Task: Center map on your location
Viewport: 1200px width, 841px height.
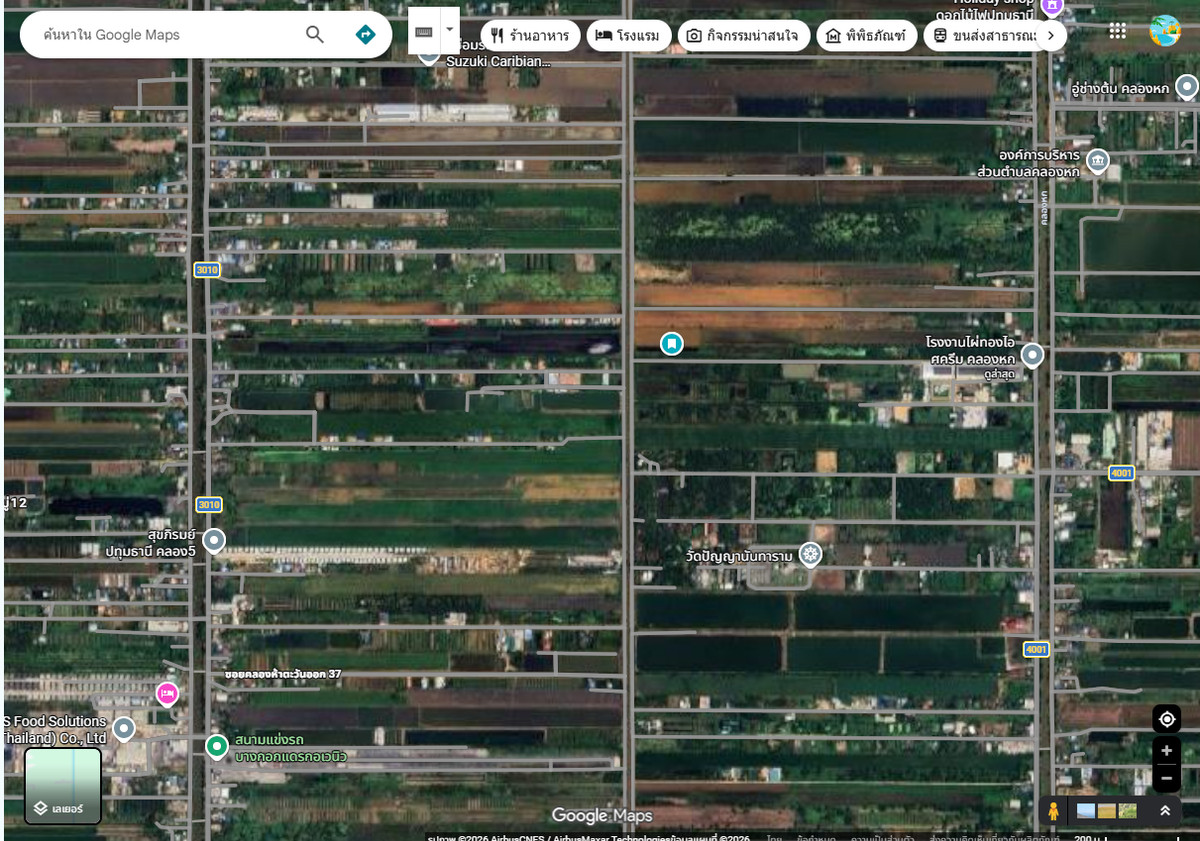Action: pos(1166,719)
